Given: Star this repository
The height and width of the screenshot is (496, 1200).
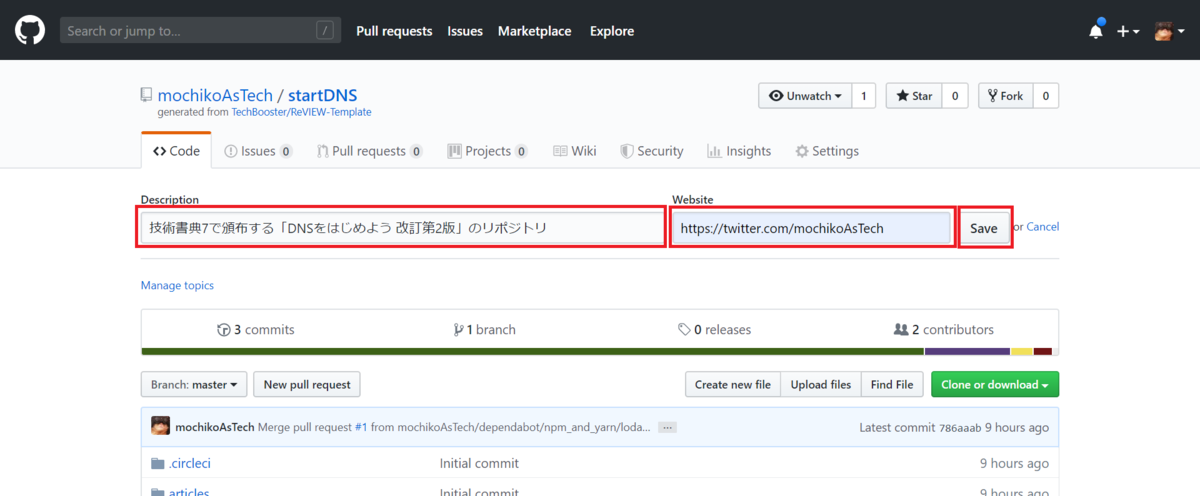Looking at the screenshot, I should 914,96.
